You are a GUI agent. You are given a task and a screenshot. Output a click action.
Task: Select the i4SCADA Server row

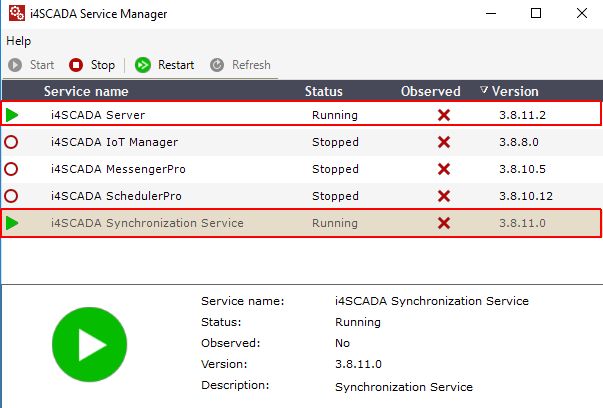tap(301, 113)
